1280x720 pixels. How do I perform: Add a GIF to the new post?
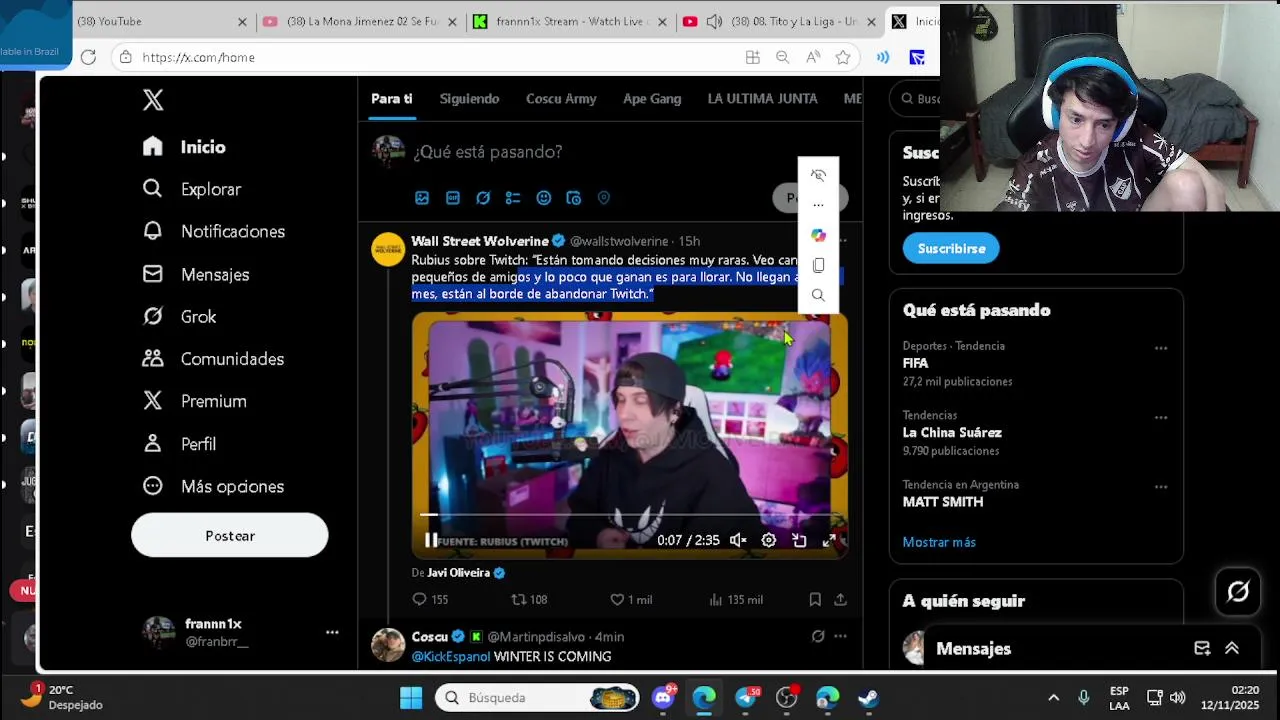(x=452, y=198)
